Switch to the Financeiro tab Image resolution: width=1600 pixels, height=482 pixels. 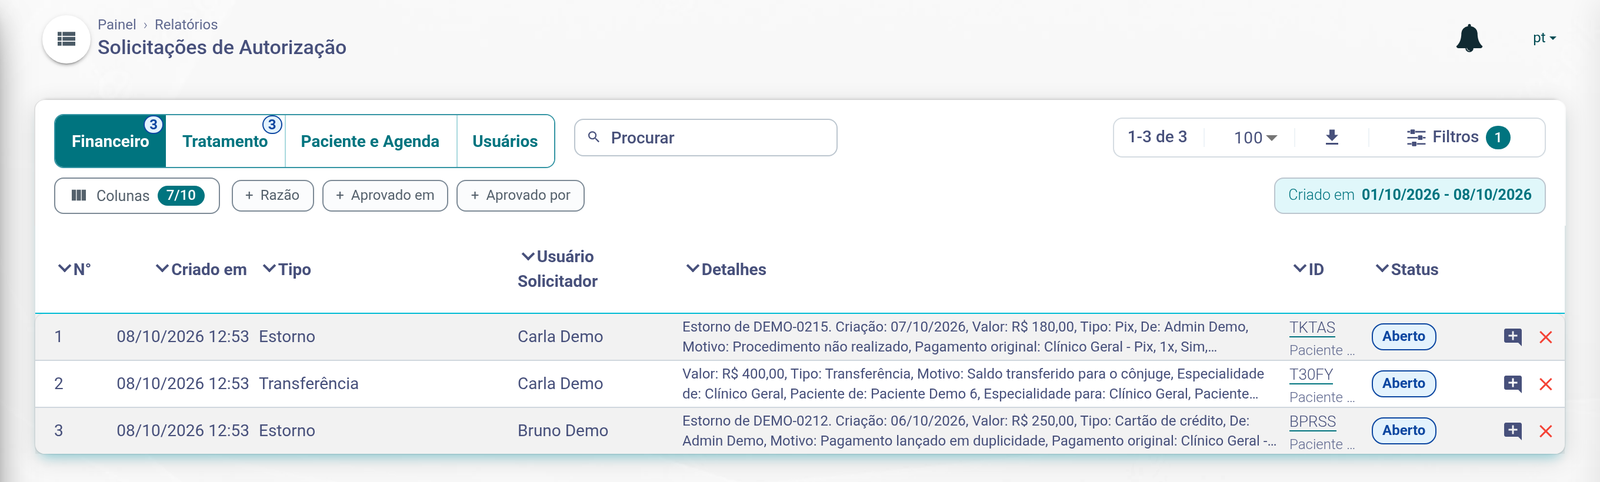pyautogui.click(x=110, y=141)
